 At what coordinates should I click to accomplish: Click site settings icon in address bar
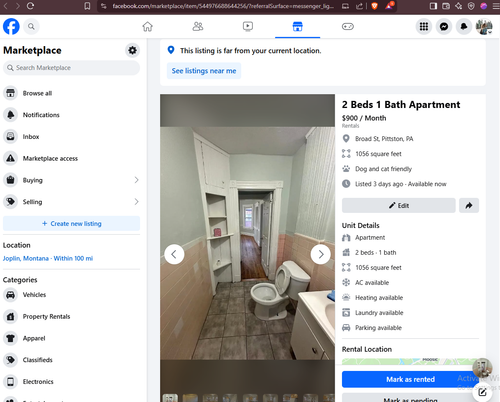pyautogui.click(x=104, y=6)
